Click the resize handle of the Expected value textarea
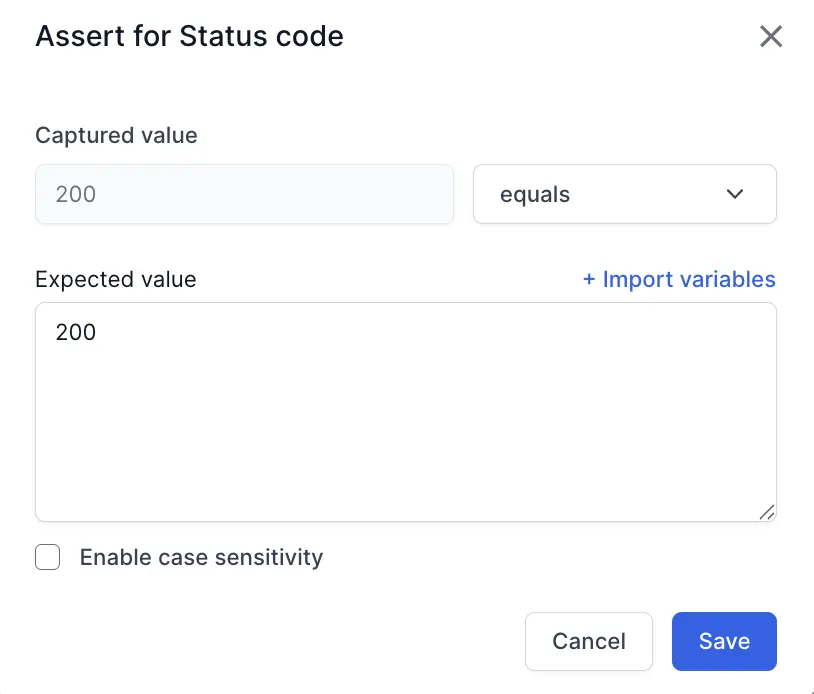814x694 pixels. (x=768, y=513)
